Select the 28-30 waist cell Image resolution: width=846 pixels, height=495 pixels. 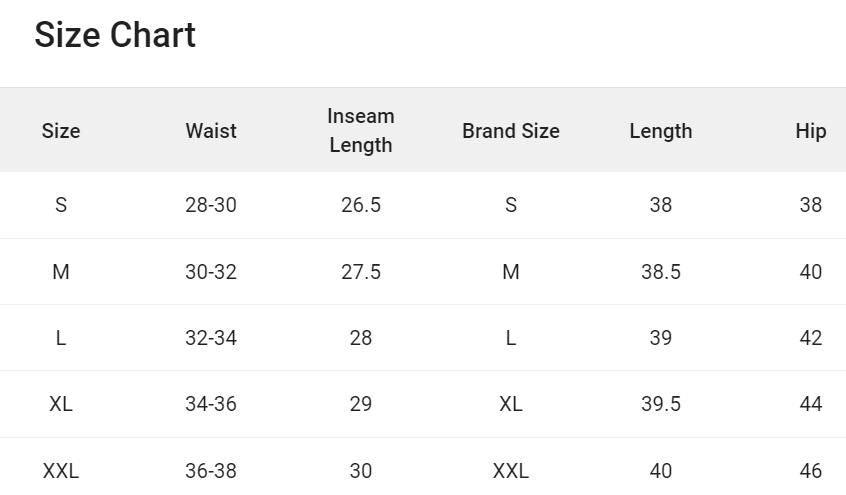(211, 205)
